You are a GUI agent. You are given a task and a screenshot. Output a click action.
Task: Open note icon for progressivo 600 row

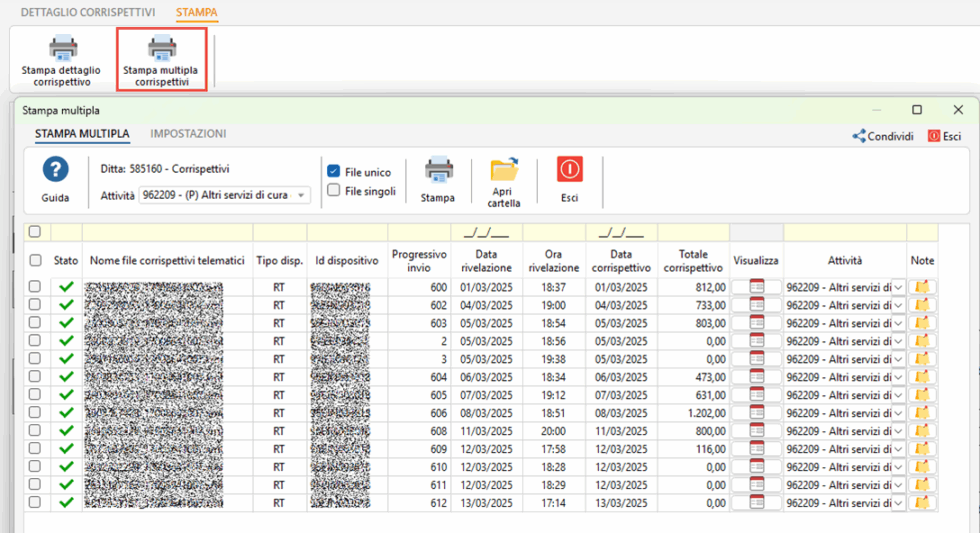pyautogui.click(x=922, y=287)
